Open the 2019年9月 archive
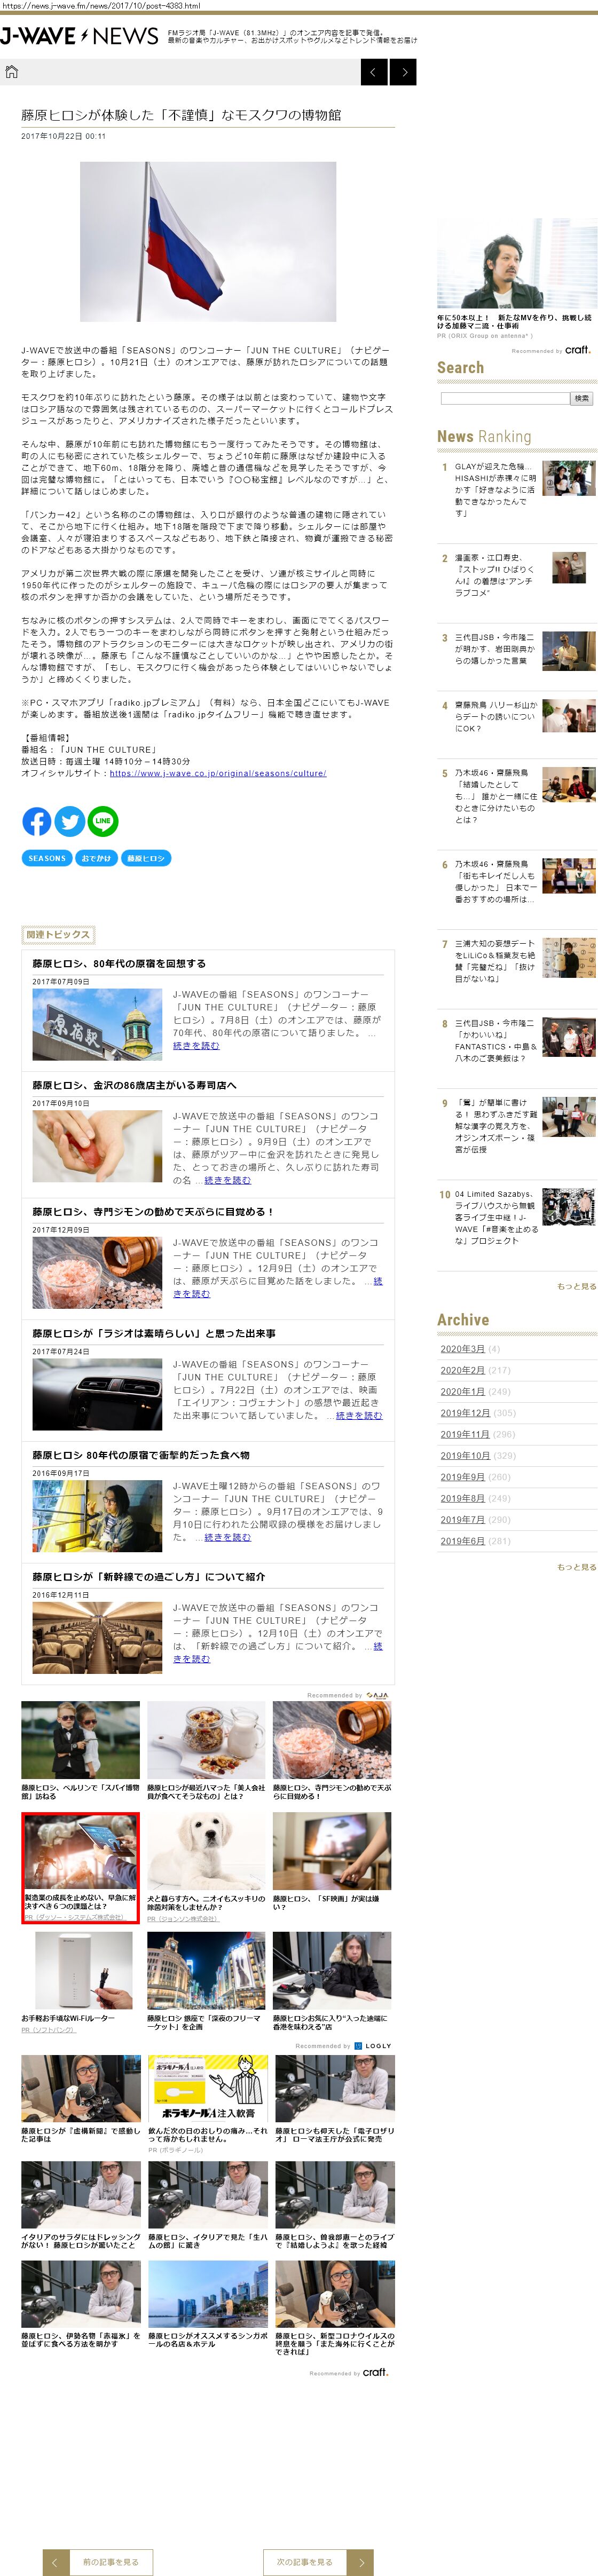 (x=462, y=1477)
